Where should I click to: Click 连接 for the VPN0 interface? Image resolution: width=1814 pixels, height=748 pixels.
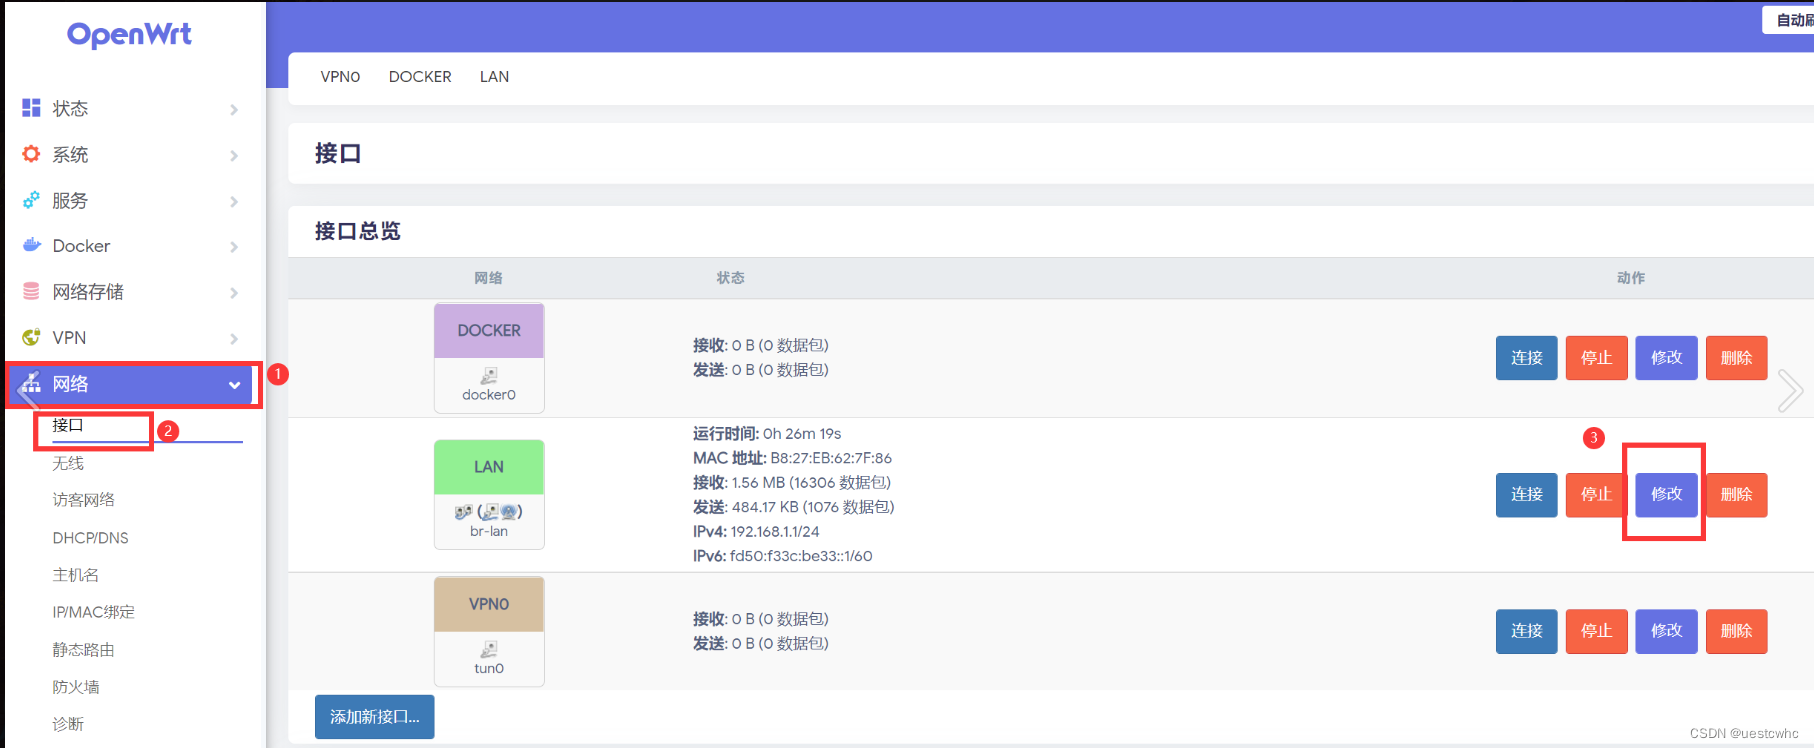(1526, 631)
